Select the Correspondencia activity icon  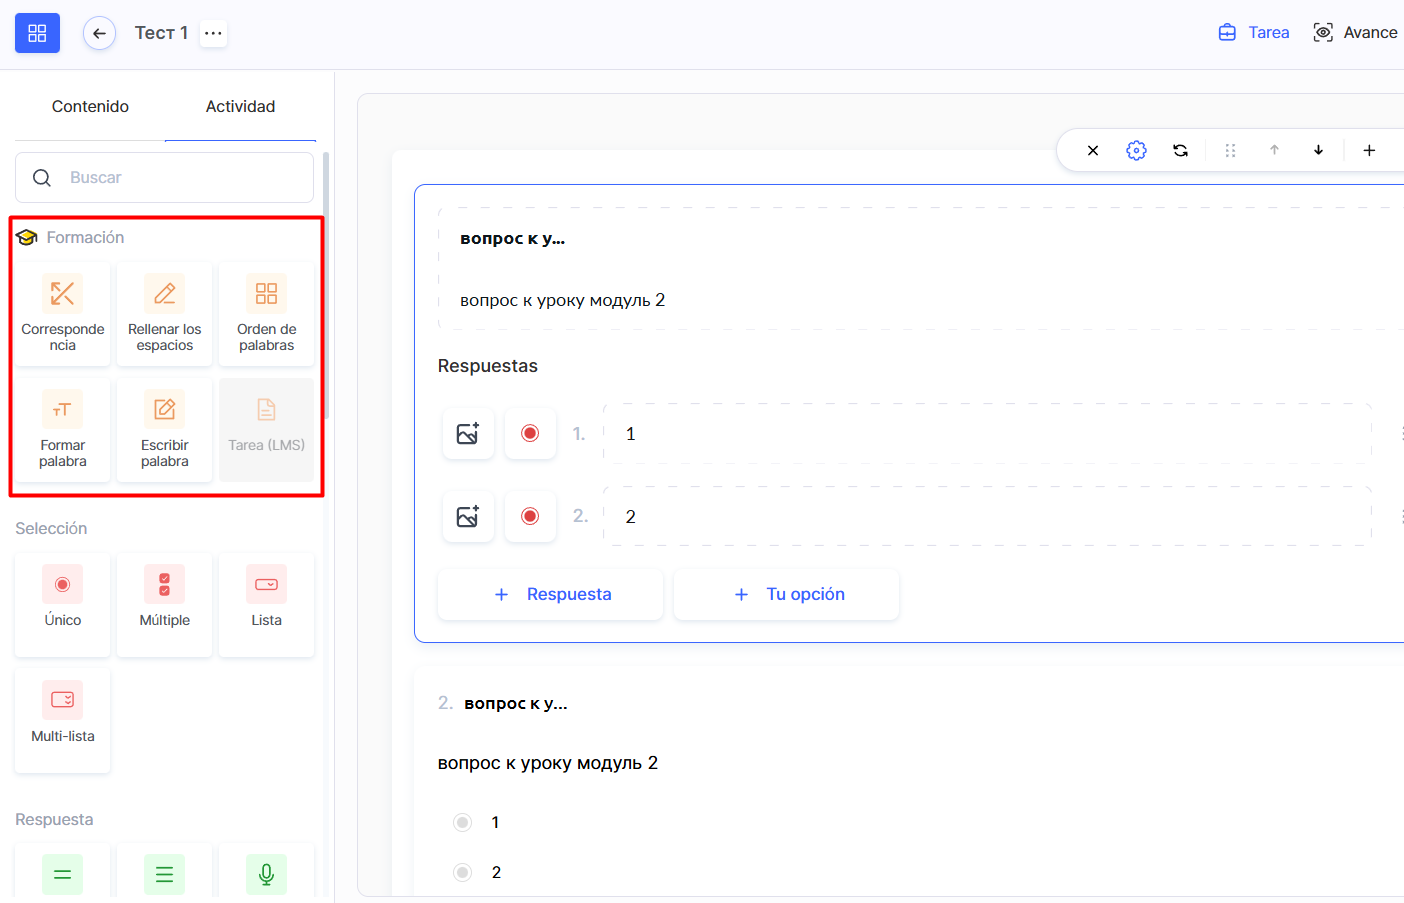[x=62, y=294]
